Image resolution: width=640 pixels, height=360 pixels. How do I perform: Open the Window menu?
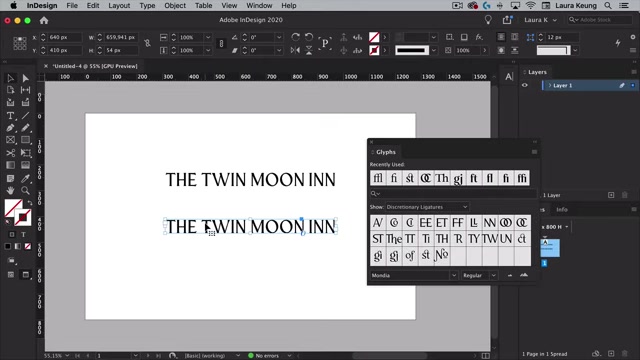pos(259,6)
